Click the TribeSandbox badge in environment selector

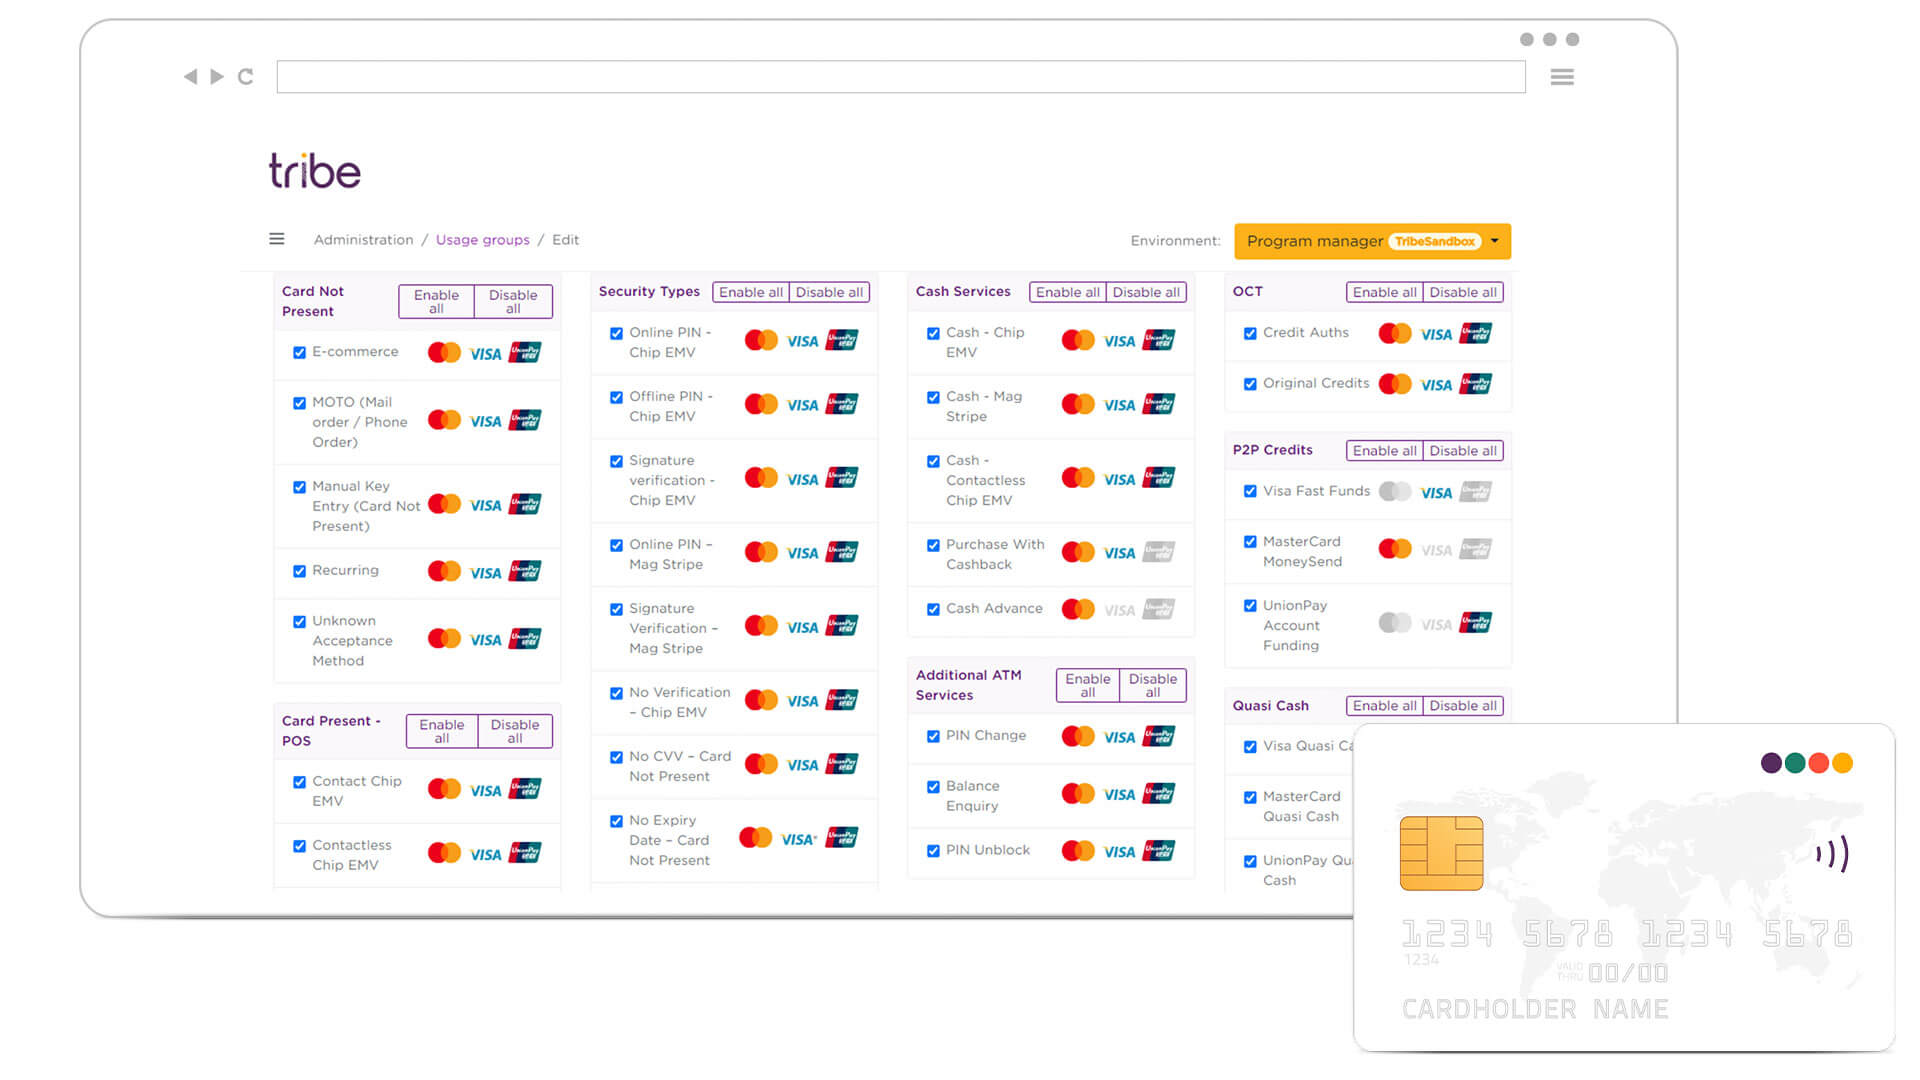tap(1435, 241)
